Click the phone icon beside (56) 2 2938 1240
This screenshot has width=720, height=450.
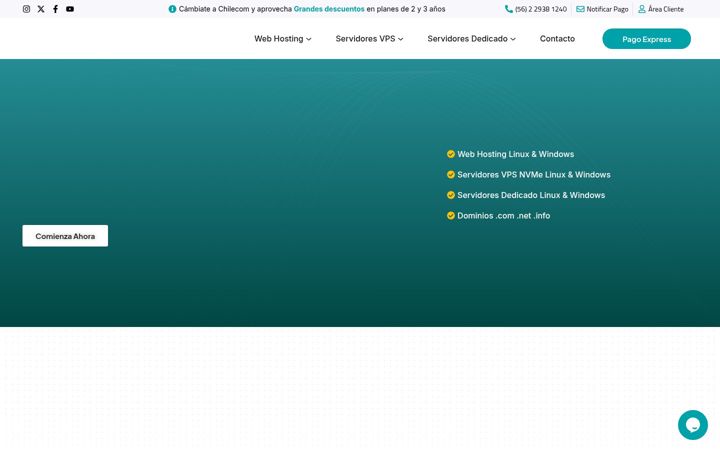[x=509, y=9]
